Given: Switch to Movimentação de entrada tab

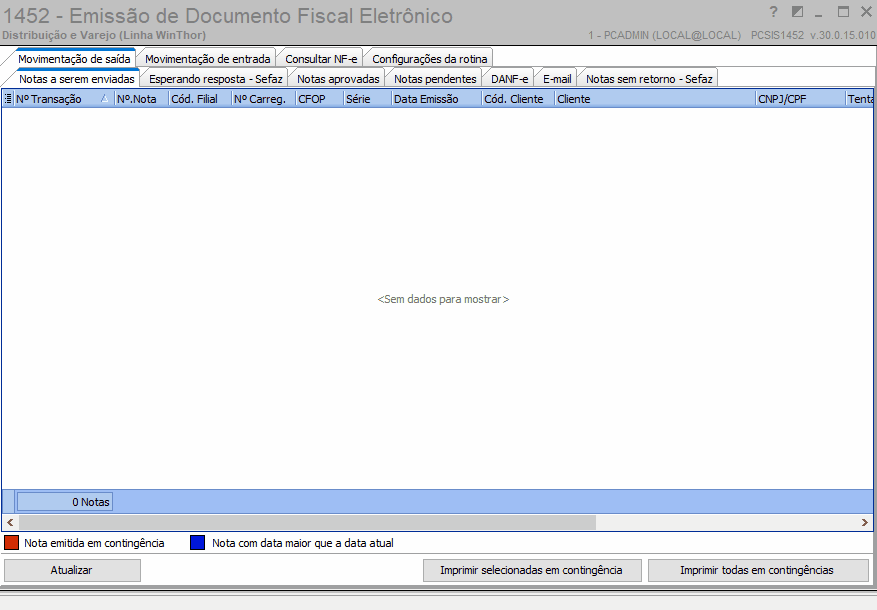Looking at the screenshot, I should (208, 59).
